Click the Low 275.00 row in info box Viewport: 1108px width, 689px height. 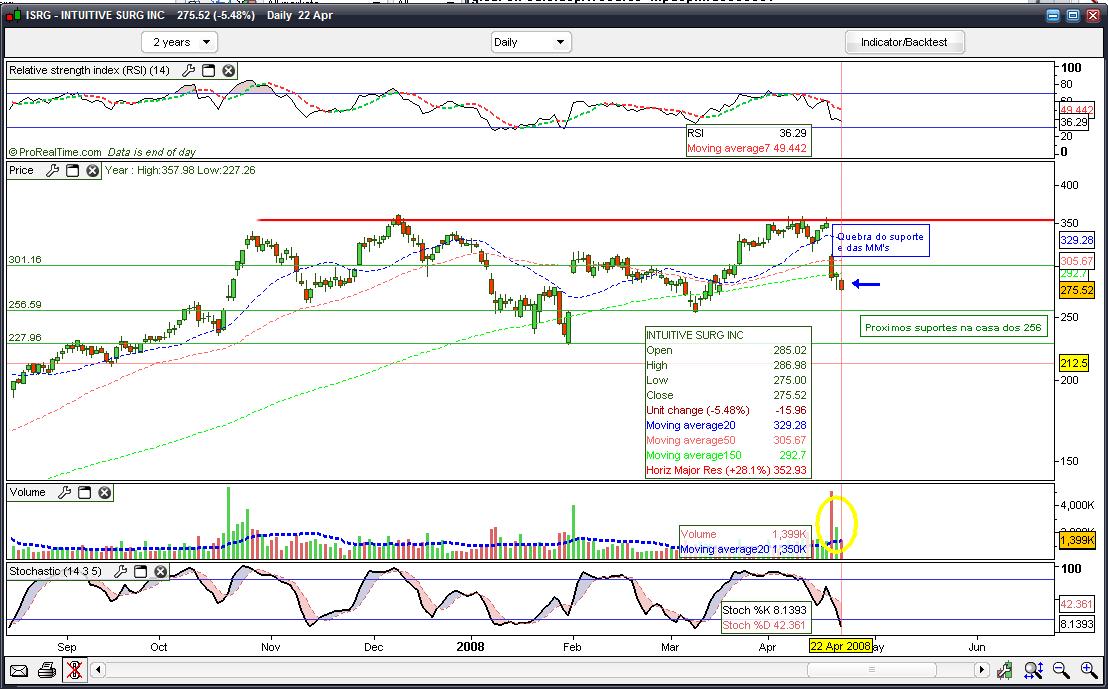pyautogui.click(x=727, y=380)
